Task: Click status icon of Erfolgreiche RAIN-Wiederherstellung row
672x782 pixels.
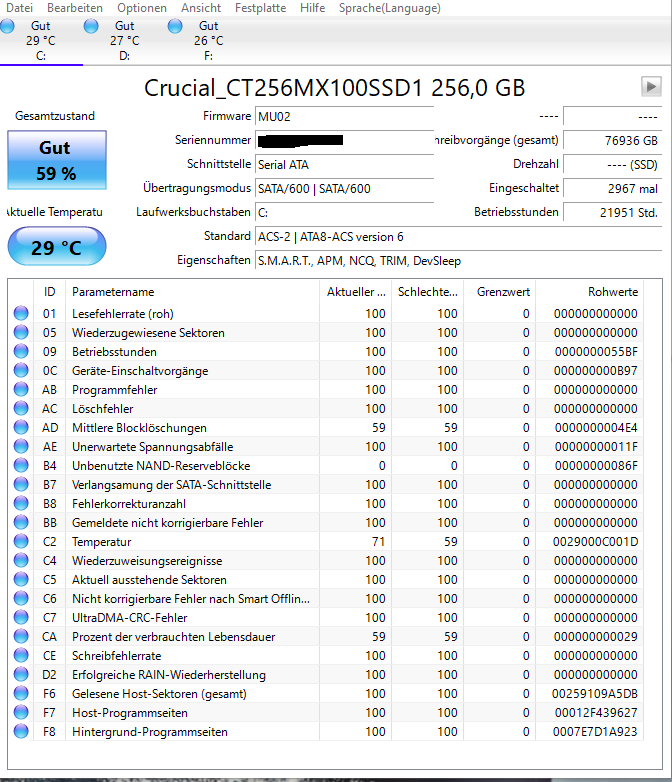Action: [21, 674]
